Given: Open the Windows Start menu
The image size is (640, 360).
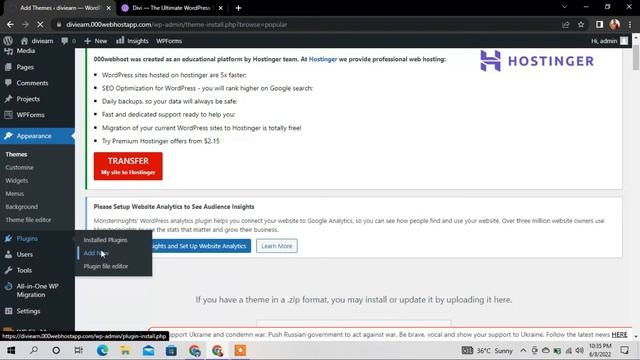Looking at the screenshot, I should click(x=11, y=350).
